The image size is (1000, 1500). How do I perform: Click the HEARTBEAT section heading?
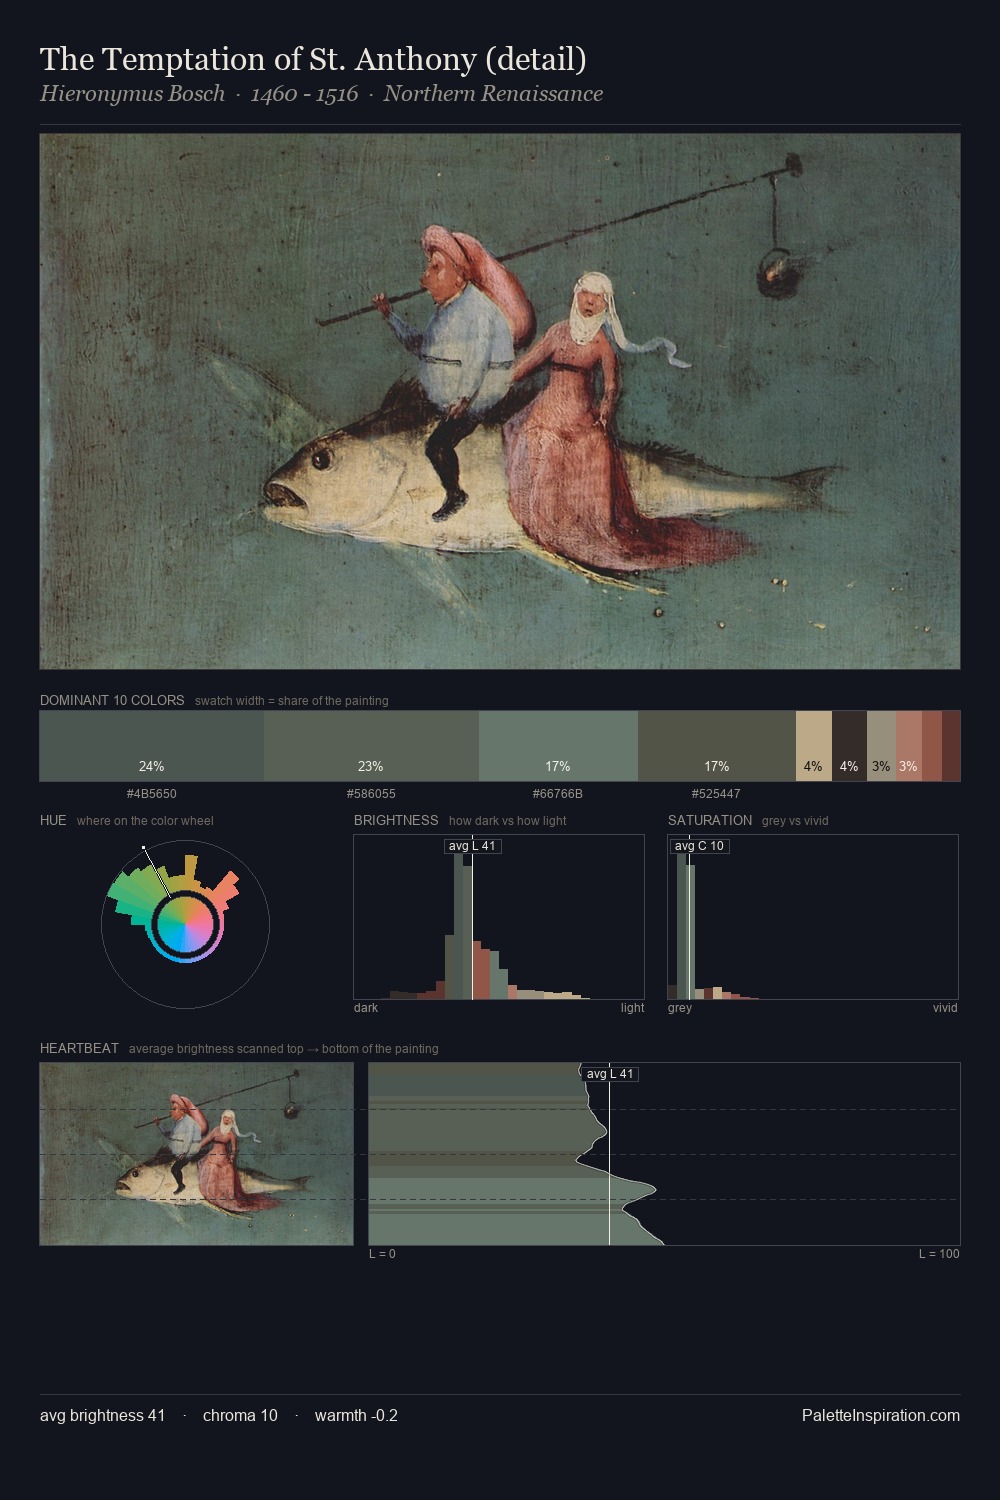coord(79,1048)
